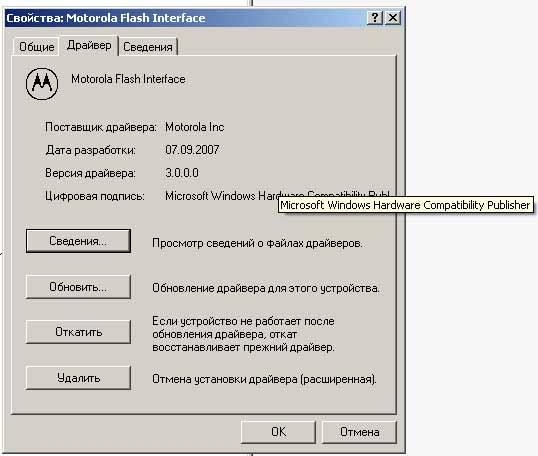Close the Motorola Flash Interface properties dialog
This screenshot has height=456, width=538.
click(x=393, y=17)
